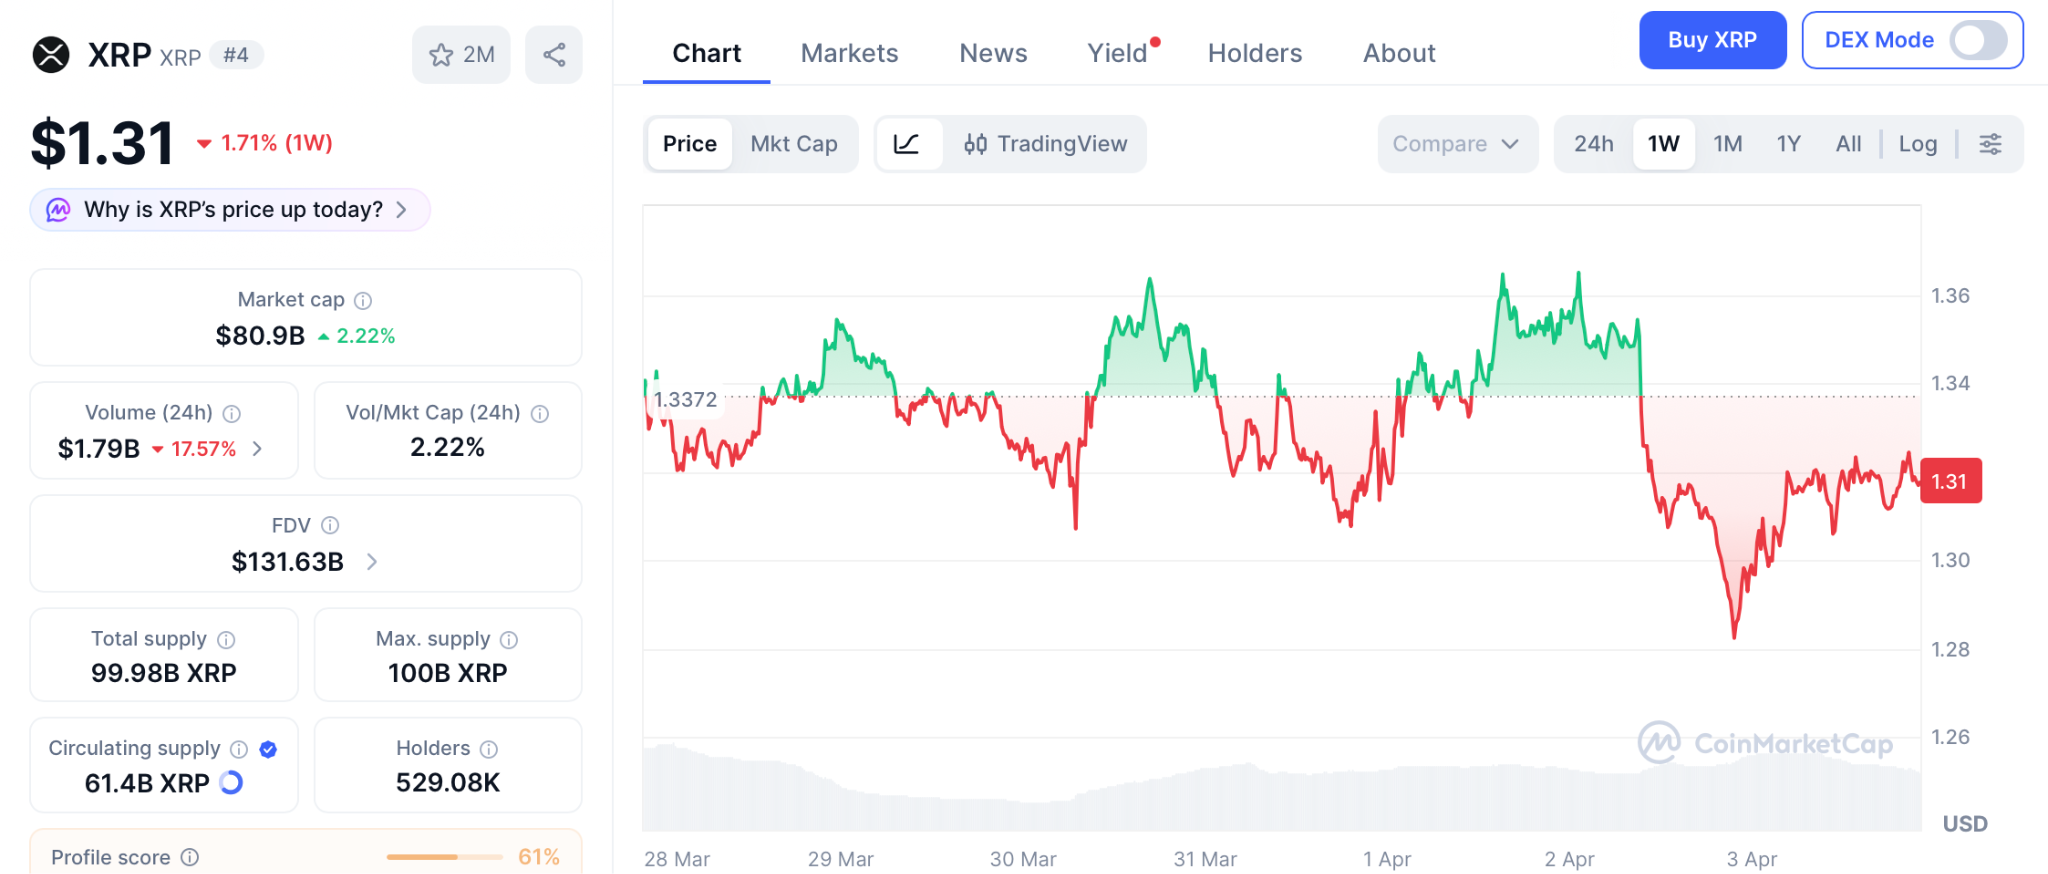Select the line chart icon
The width and height of the screenshot is (2048, 874).
pyautogui.click(x=907, y=144)
